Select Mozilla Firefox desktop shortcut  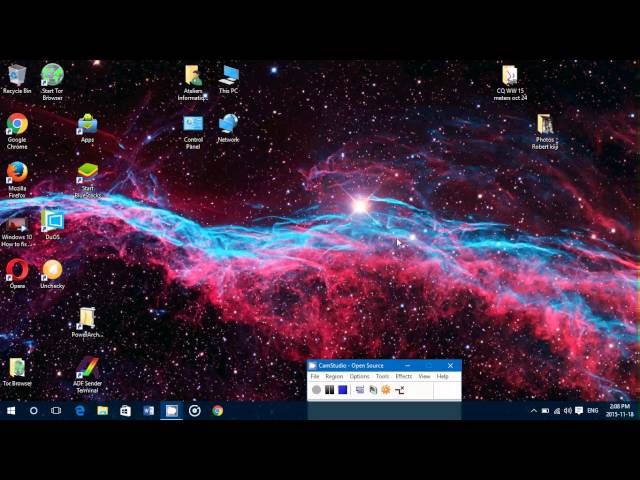click(x=17, y=180)
